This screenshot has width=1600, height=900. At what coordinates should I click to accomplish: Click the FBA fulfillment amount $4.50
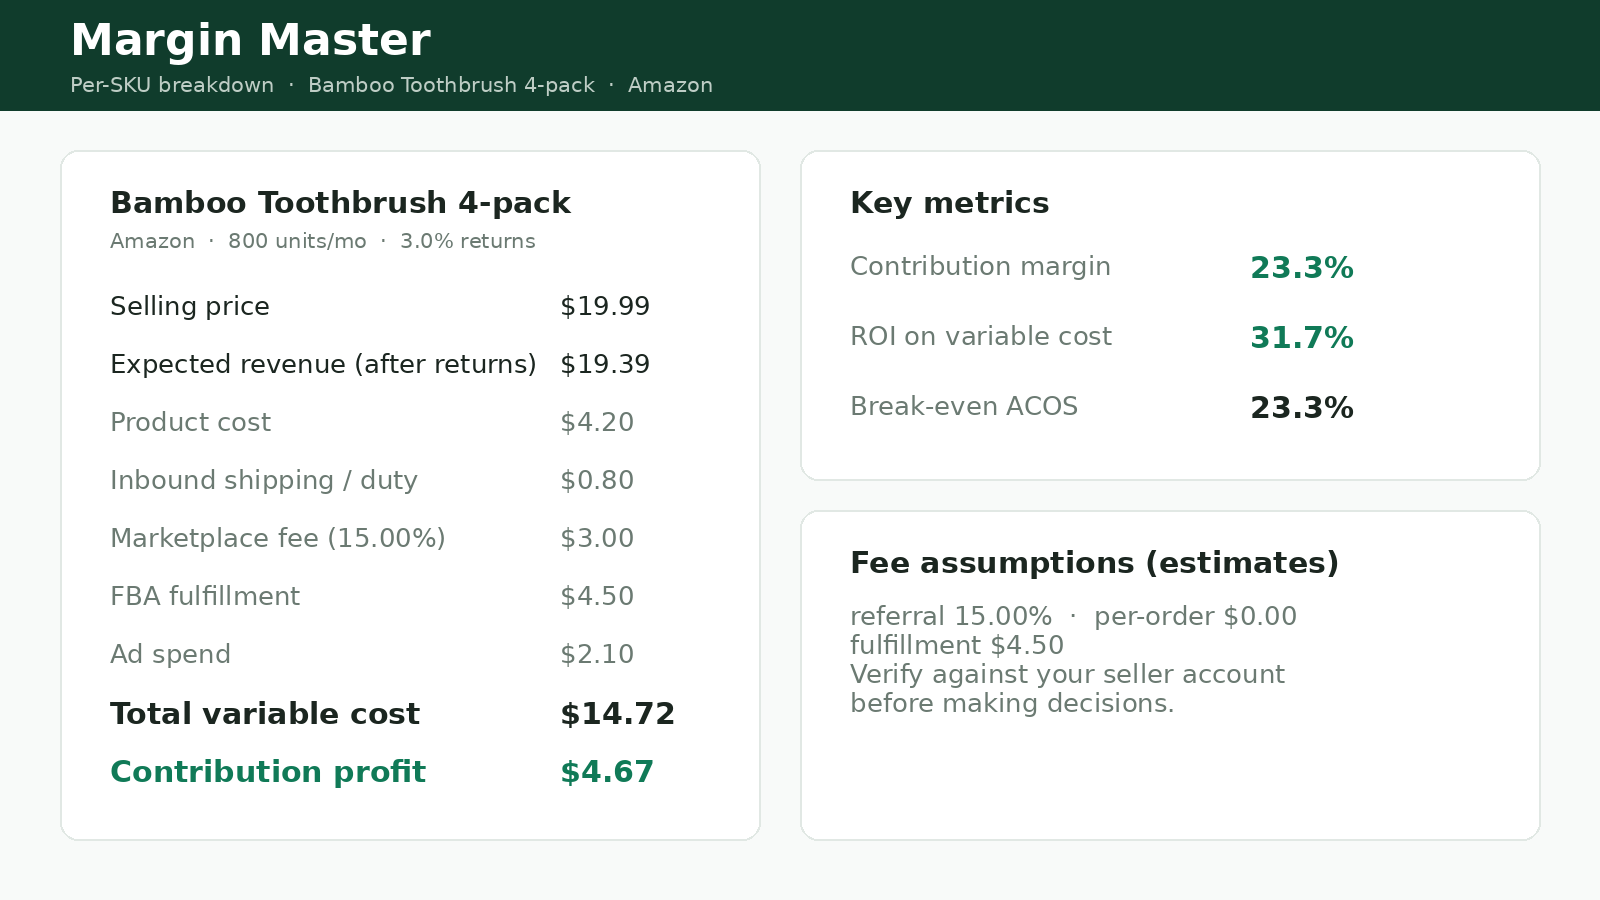pos(597,596)
